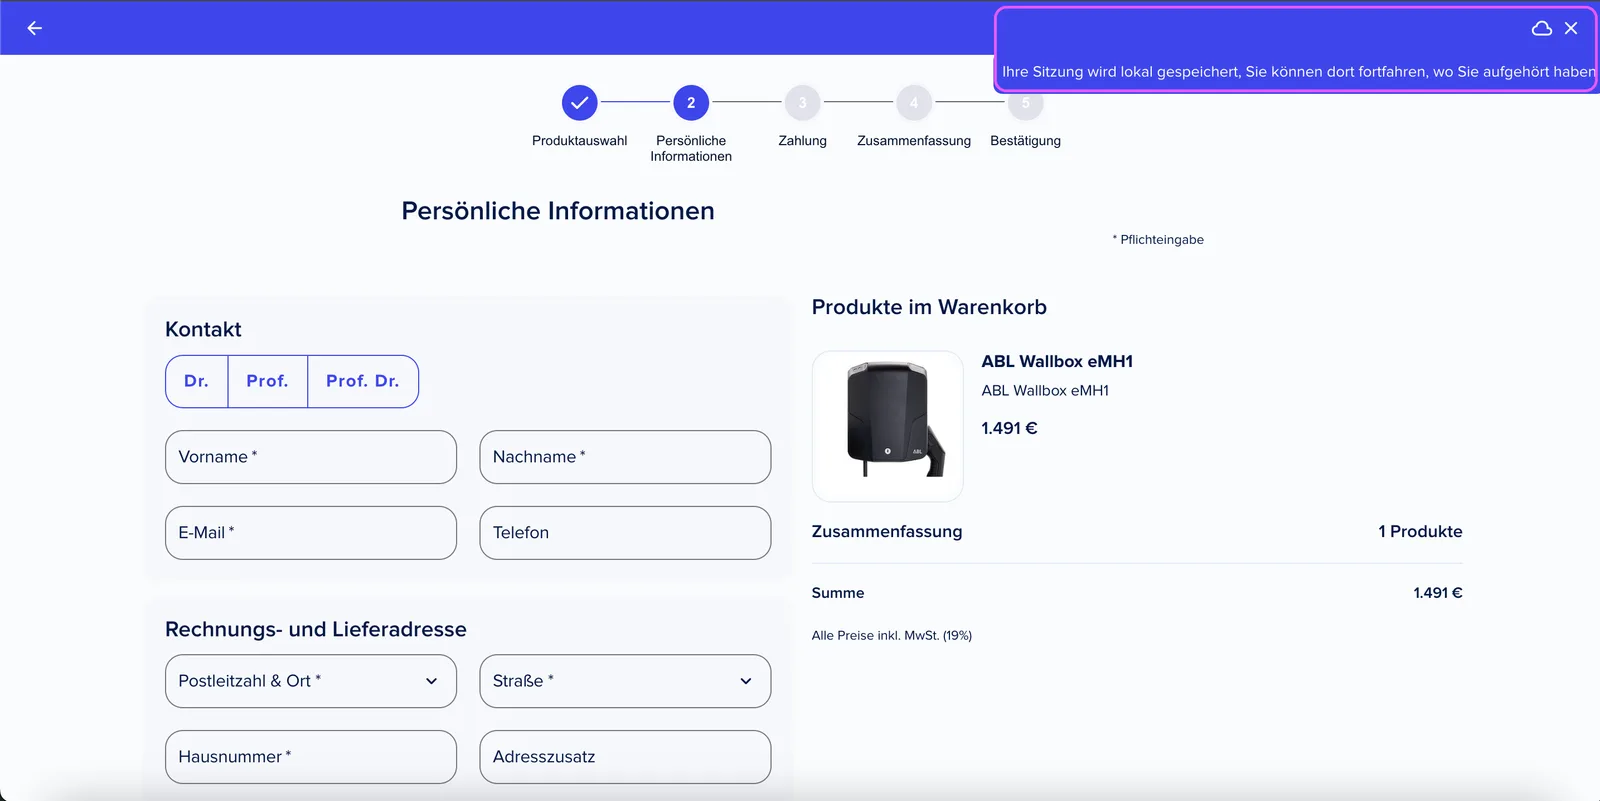This screenshot has width=1600, height=801.
Task: Click the '* Pflichteingabe' note
Action: click(1158, 240)
